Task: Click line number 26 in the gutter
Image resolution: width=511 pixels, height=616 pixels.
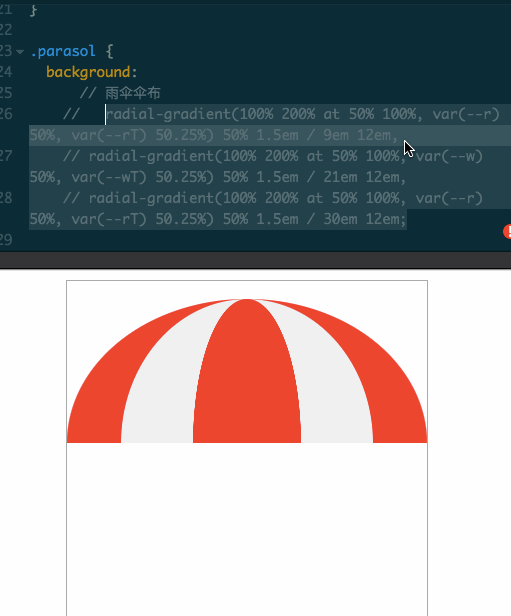Action: click(6, 114)
